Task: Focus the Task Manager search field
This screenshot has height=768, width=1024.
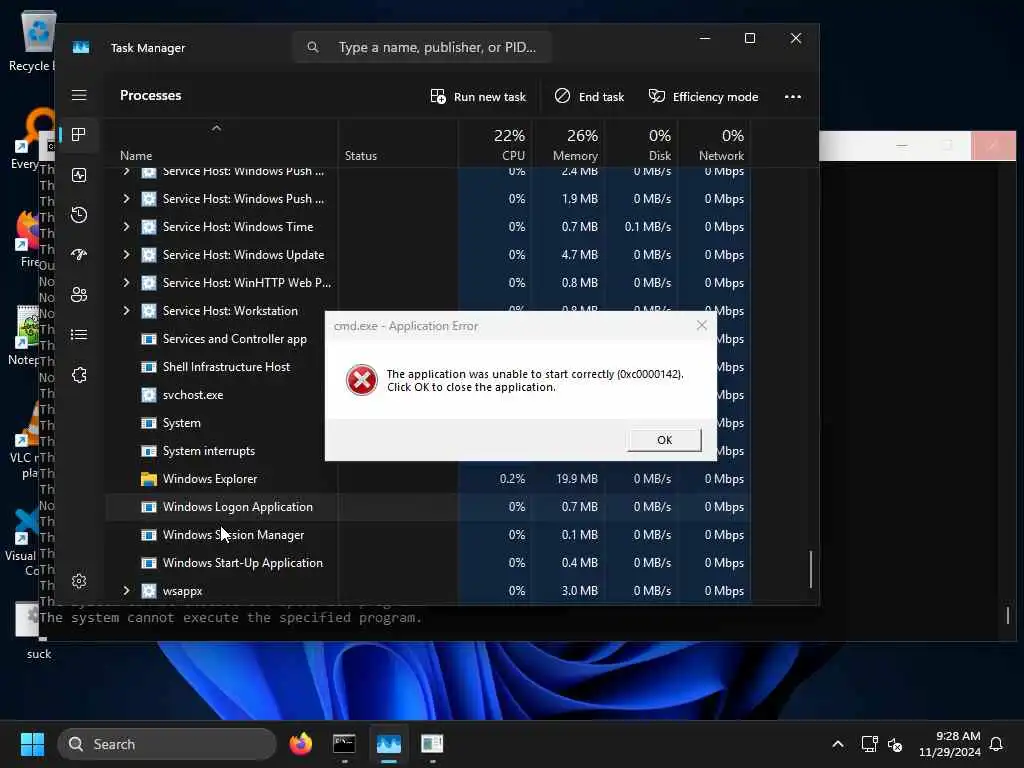Action: click(x=422, y=47)
